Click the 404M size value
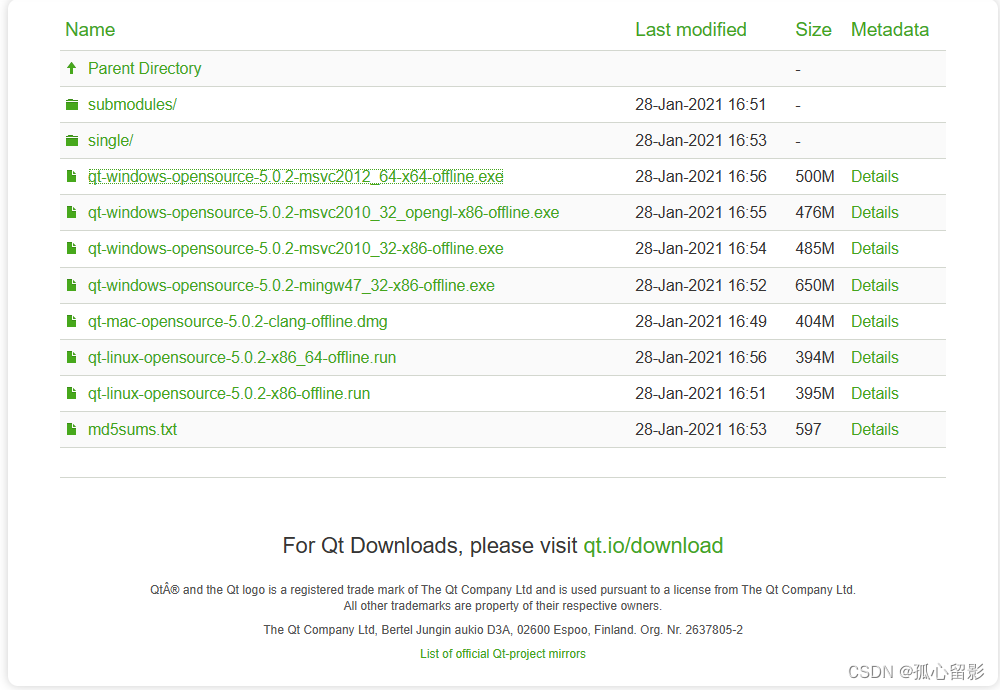 tap(814, 321)
